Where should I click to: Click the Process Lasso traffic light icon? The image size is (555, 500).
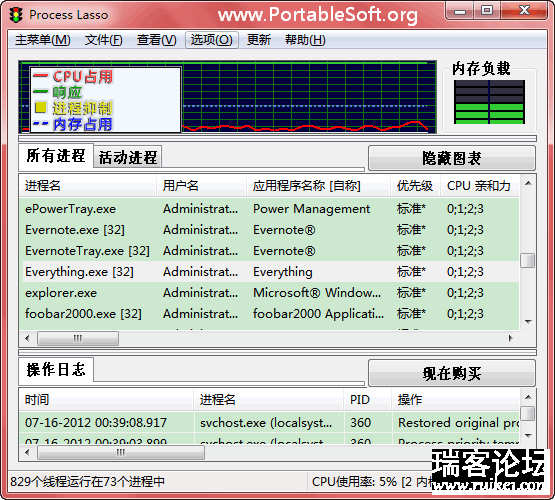pyautogui.click(x=16, y=15)
